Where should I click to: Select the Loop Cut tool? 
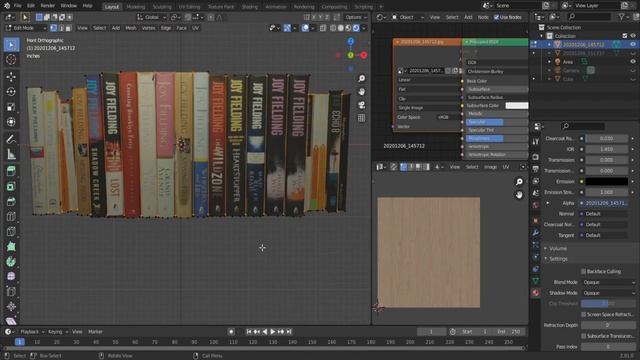click(x=11, y=217)
